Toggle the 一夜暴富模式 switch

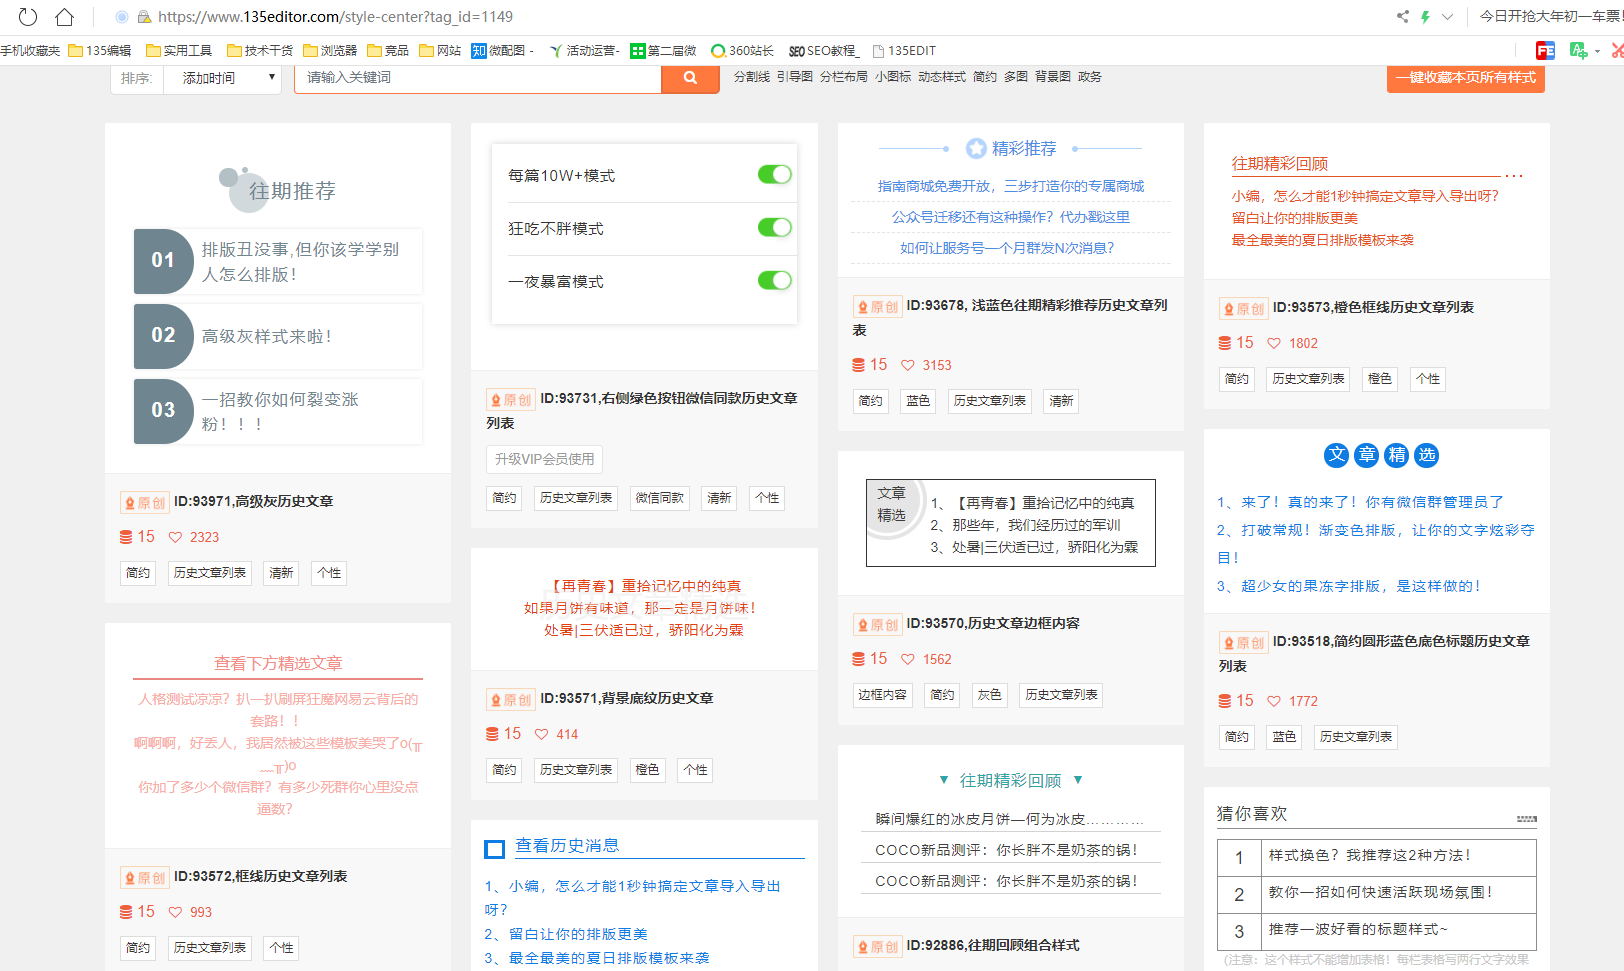click(774, 281)
